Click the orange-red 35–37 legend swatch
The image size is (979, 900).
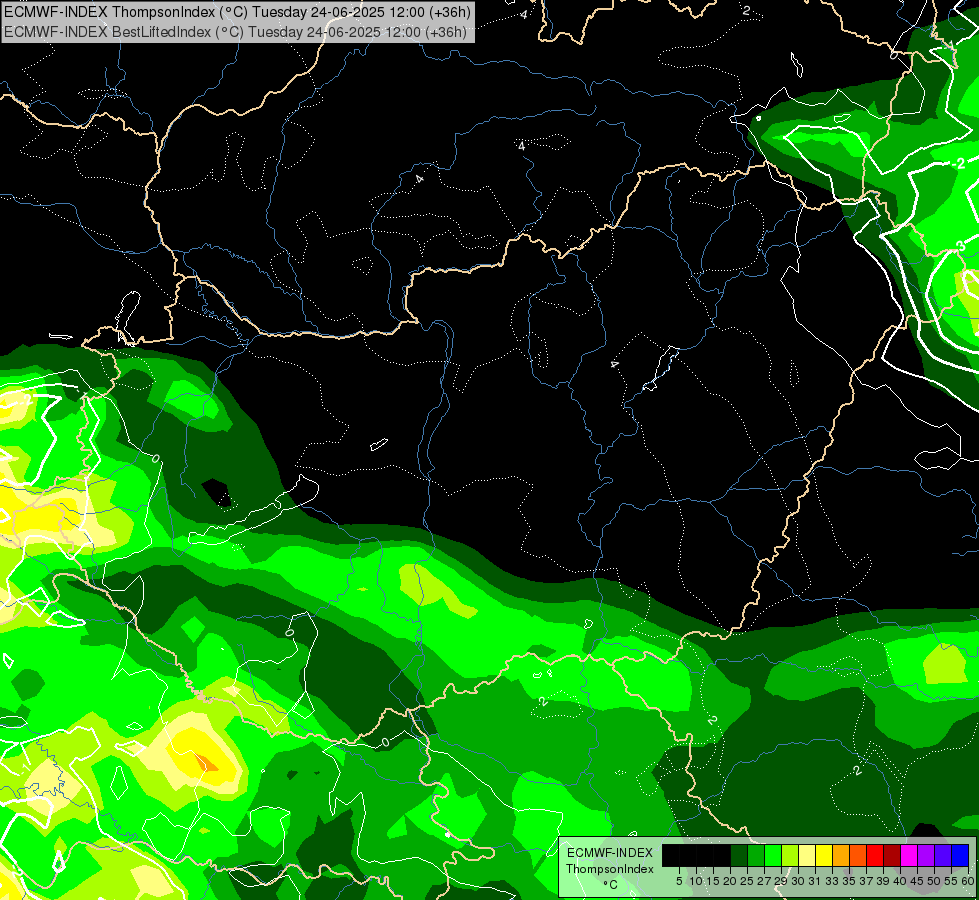858,855
